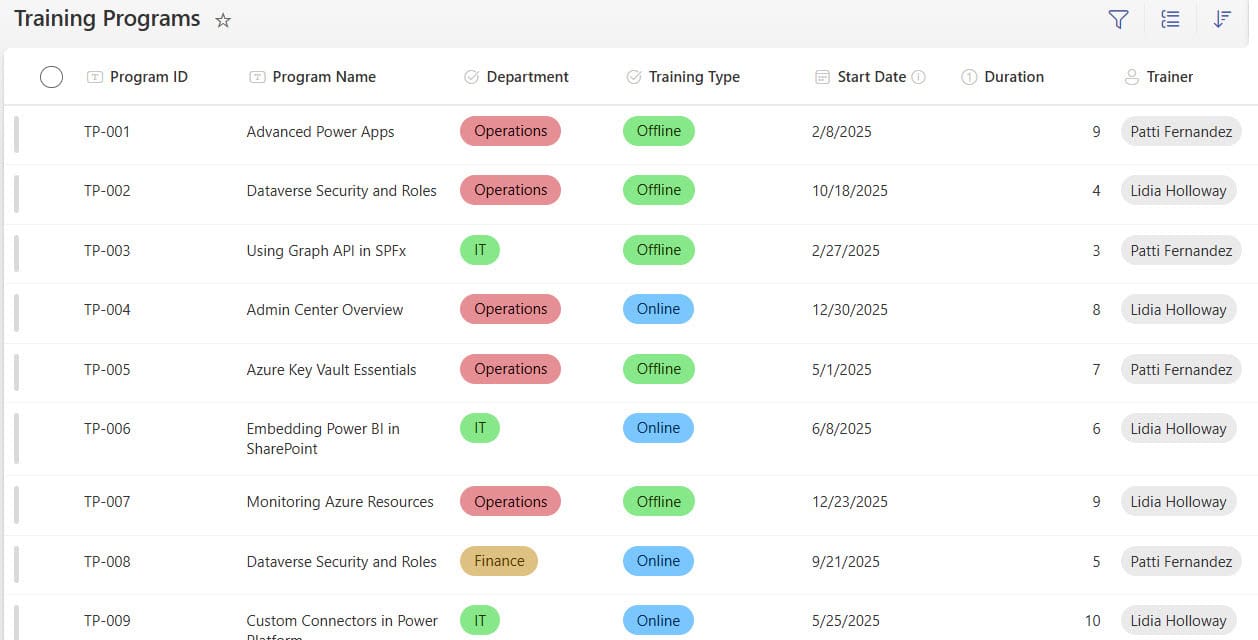Open the Start Date column header
The width and height of the screenshot is (1258, 640).
point(861,77)
